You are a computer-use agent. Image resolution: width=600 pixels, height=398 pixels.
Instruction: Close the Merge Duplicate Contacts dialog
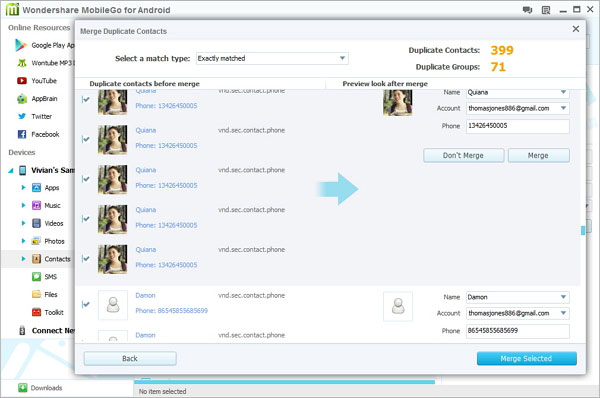click(576, 29)
